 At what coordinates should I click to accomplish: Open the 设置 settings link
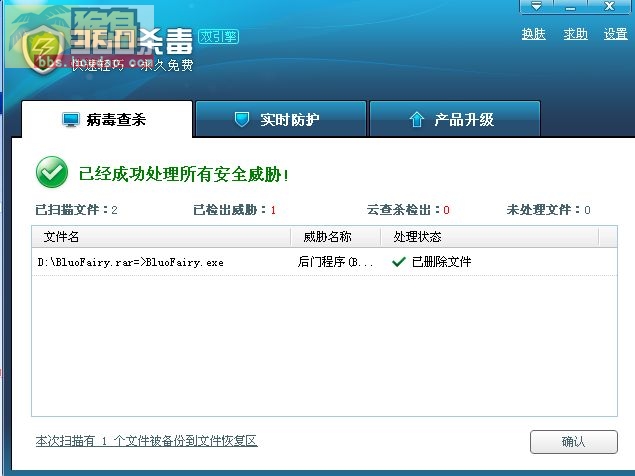click(x=616, y=34)
